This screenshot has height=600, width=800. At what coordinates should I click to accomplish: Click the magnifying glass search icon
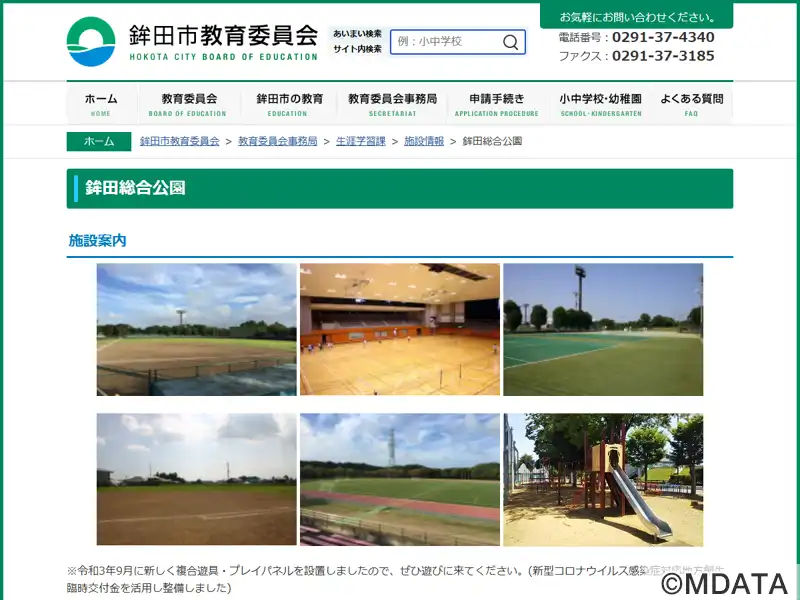[x=510, y=42]
